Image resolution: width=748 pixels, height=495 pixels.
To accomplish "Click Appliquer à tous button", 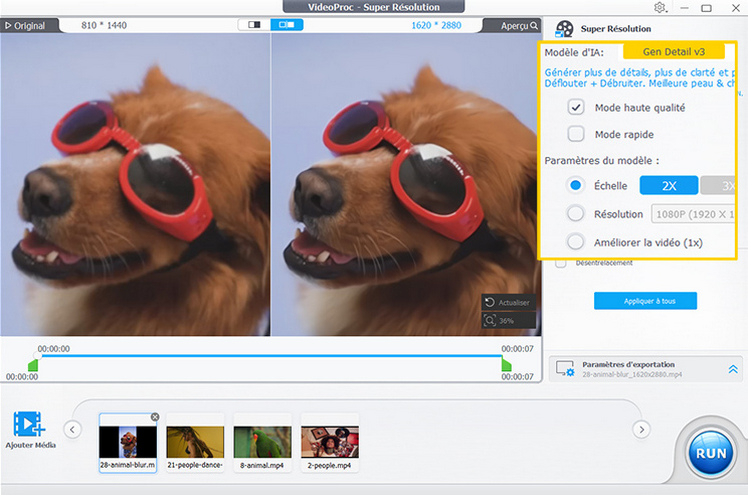I will (645, 301).
